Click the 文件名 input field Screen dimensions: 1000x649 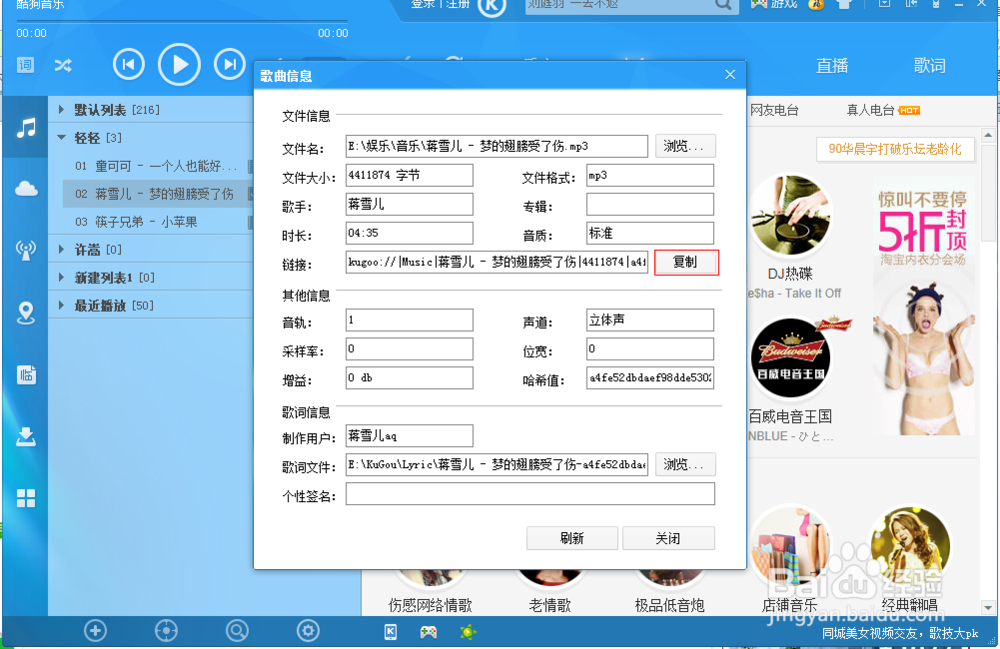pos(497,146)
